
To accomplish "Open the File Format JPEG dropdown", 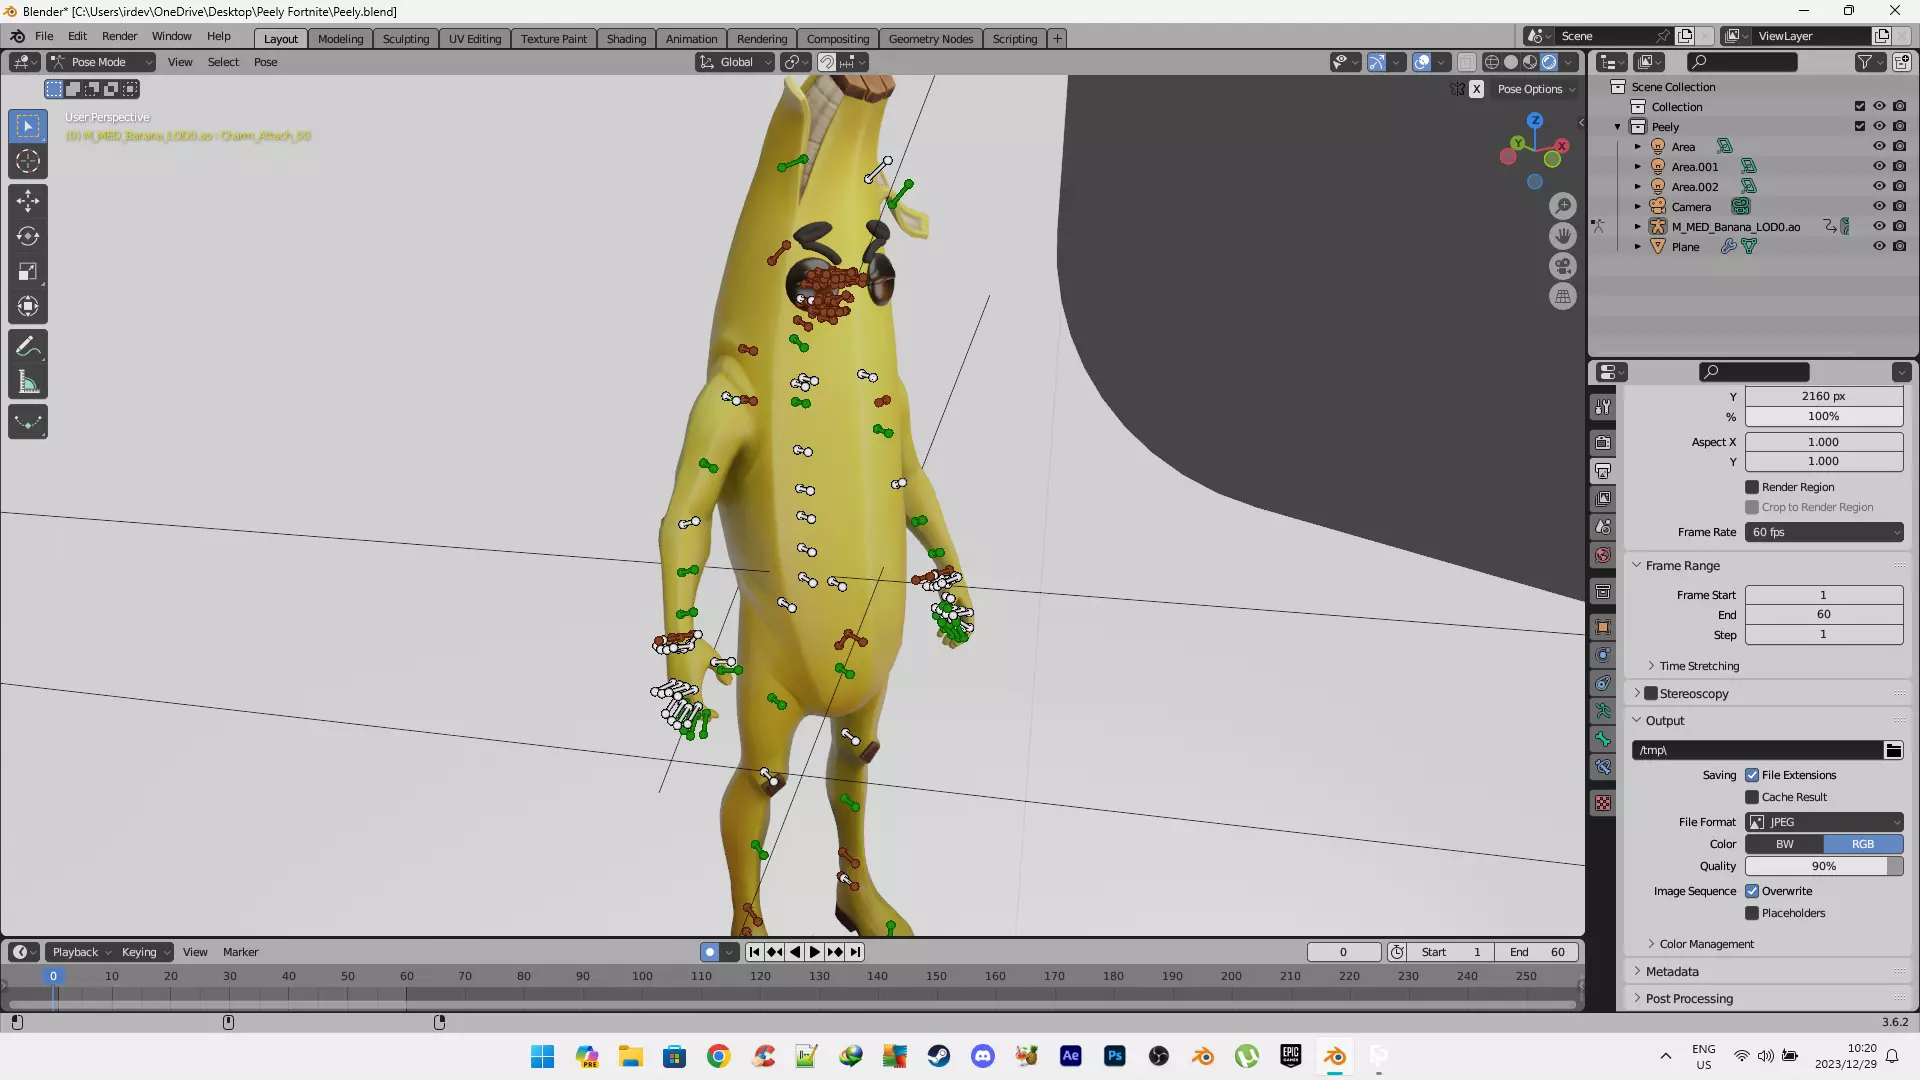I will pos(1824,822).
